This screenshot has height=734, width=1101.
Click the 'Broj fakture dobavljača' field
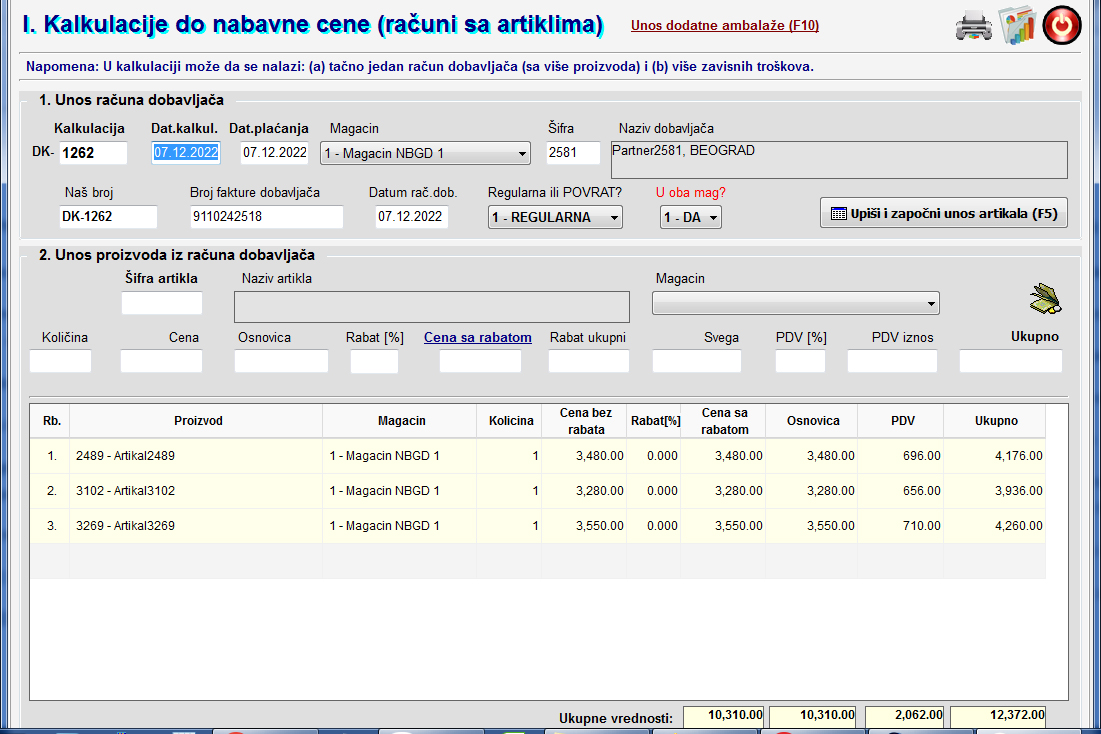point(266,216)
